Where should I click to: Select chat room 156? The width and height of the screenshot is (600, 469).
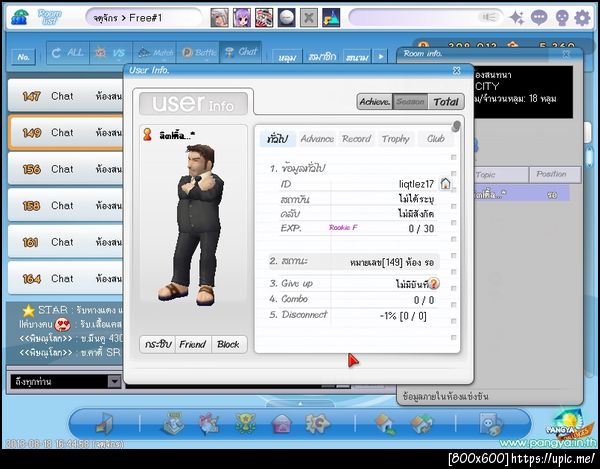[66, 169]
